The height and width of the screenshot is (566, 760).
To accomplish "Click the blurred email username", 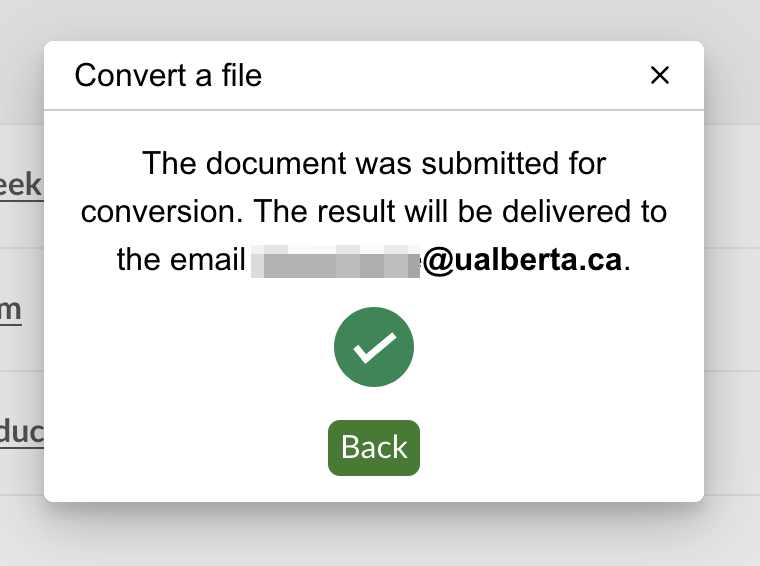I will coord(336,261).
